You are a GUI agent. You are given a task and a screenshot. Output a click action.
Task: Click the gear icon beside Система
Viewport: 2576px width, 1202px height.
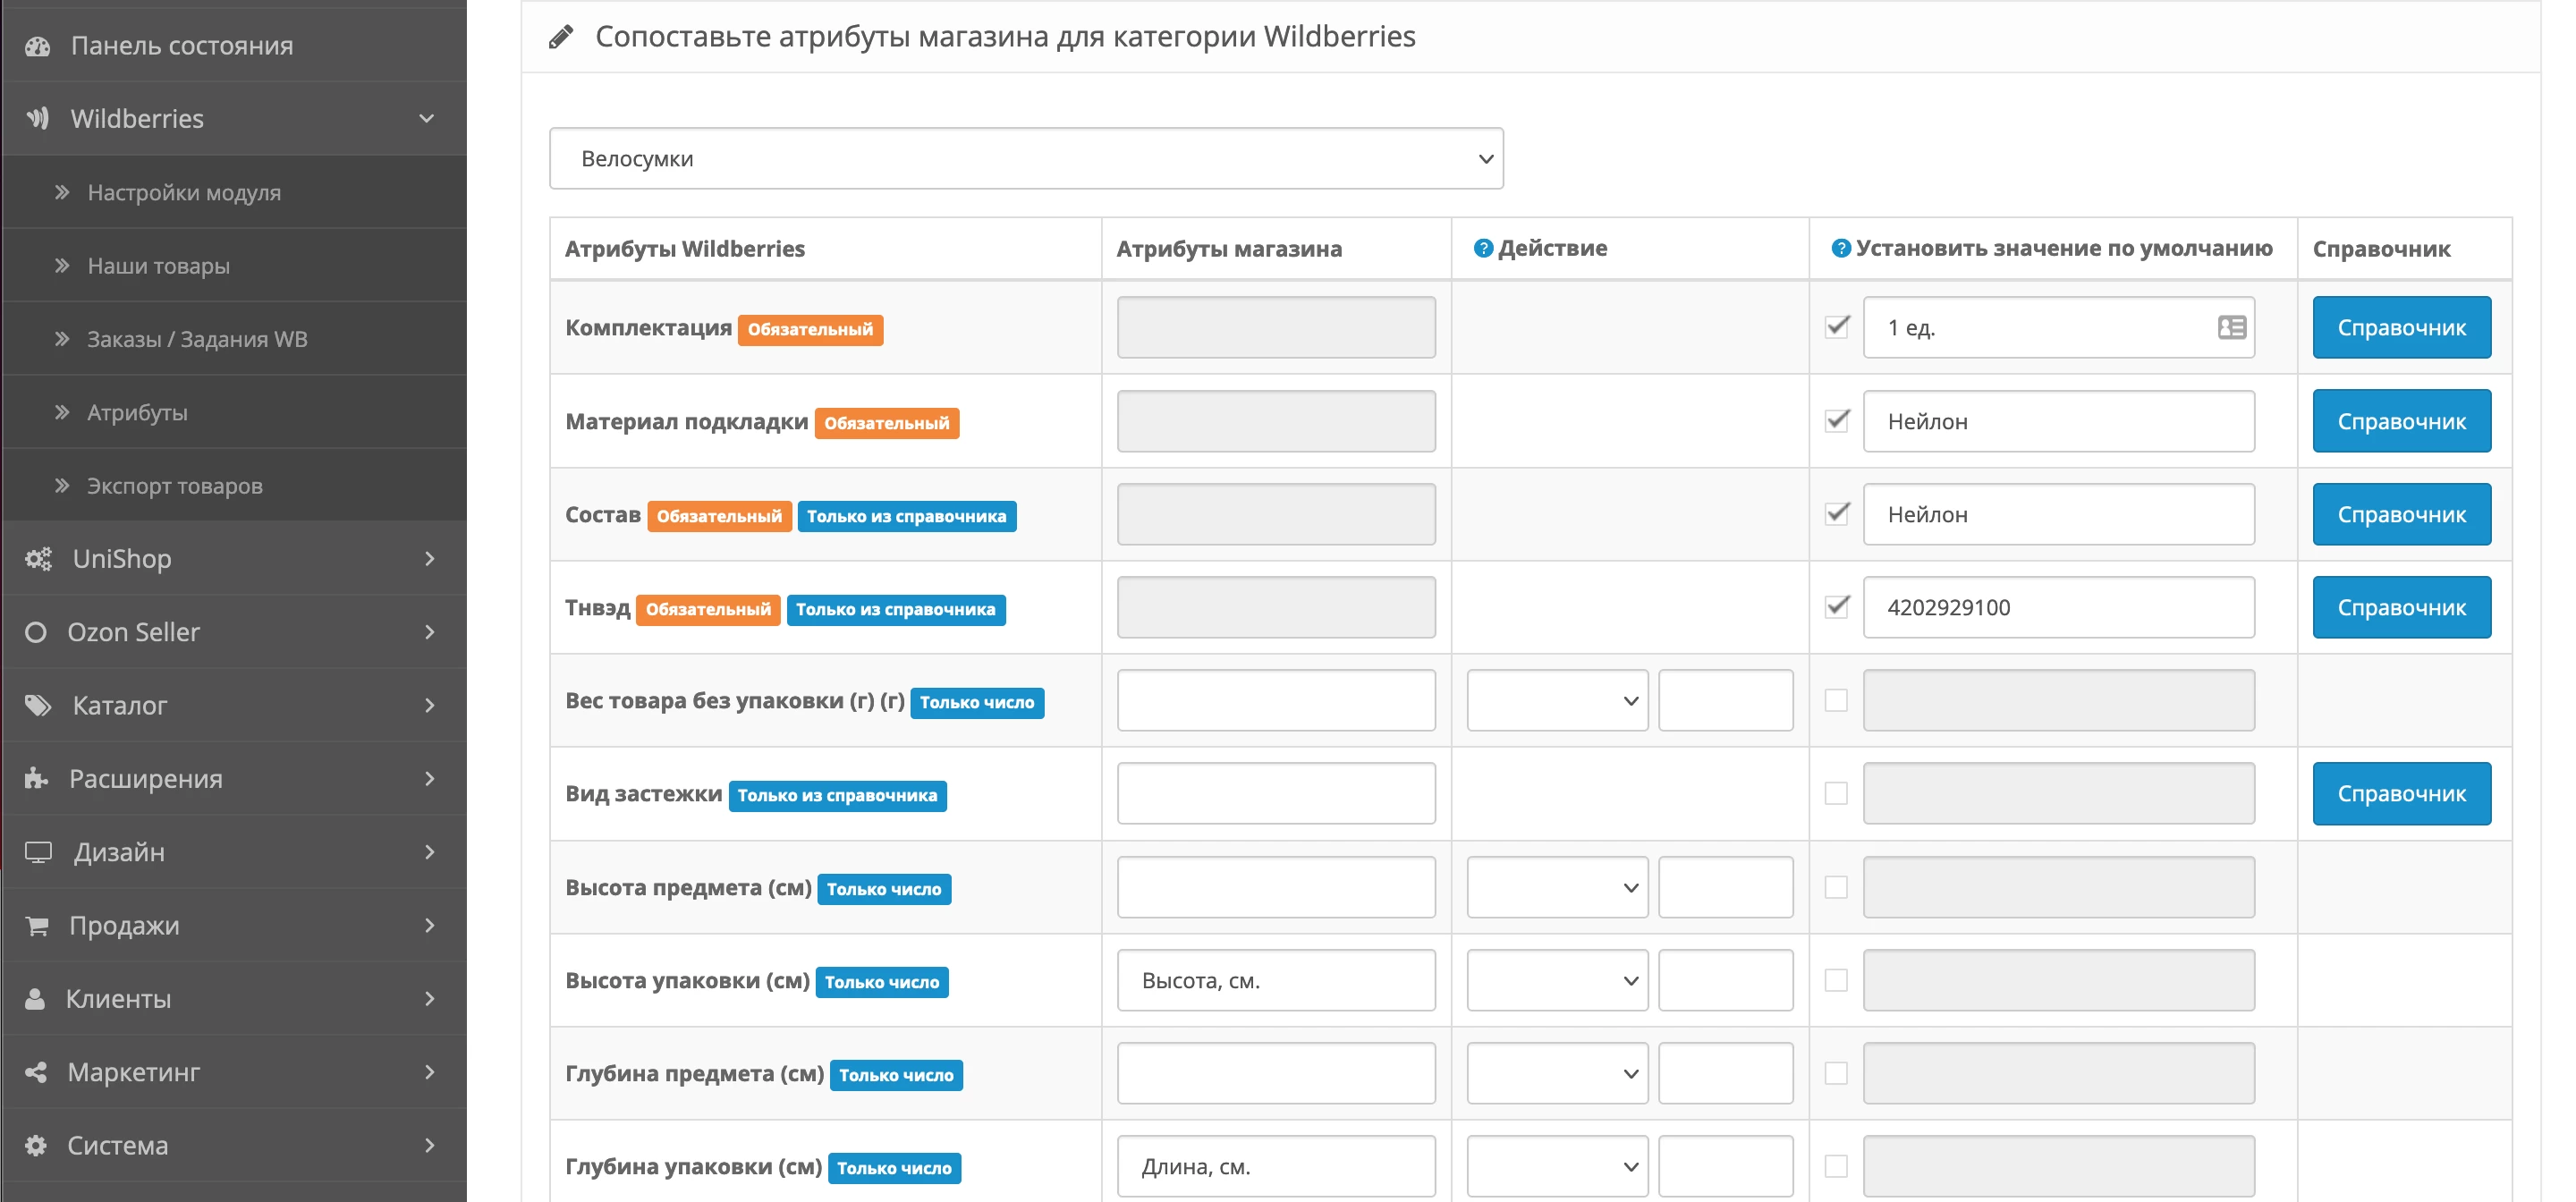point(36,1146)
